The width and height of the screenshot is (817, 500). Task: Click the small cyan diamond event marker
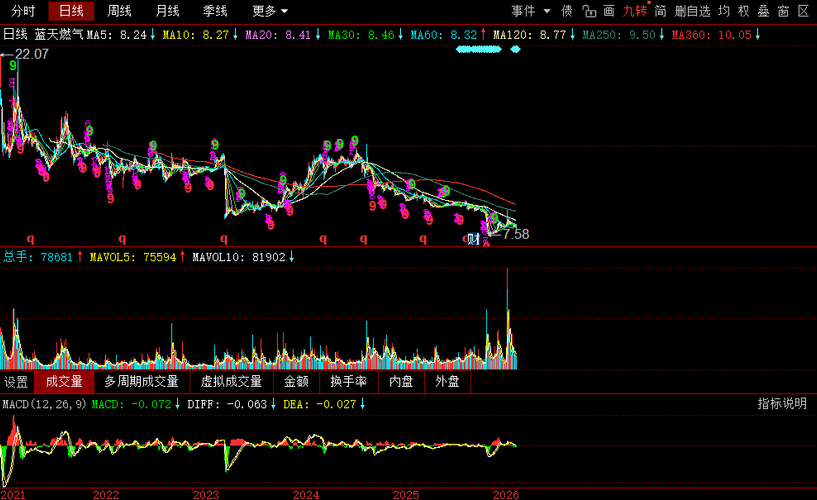515,49
